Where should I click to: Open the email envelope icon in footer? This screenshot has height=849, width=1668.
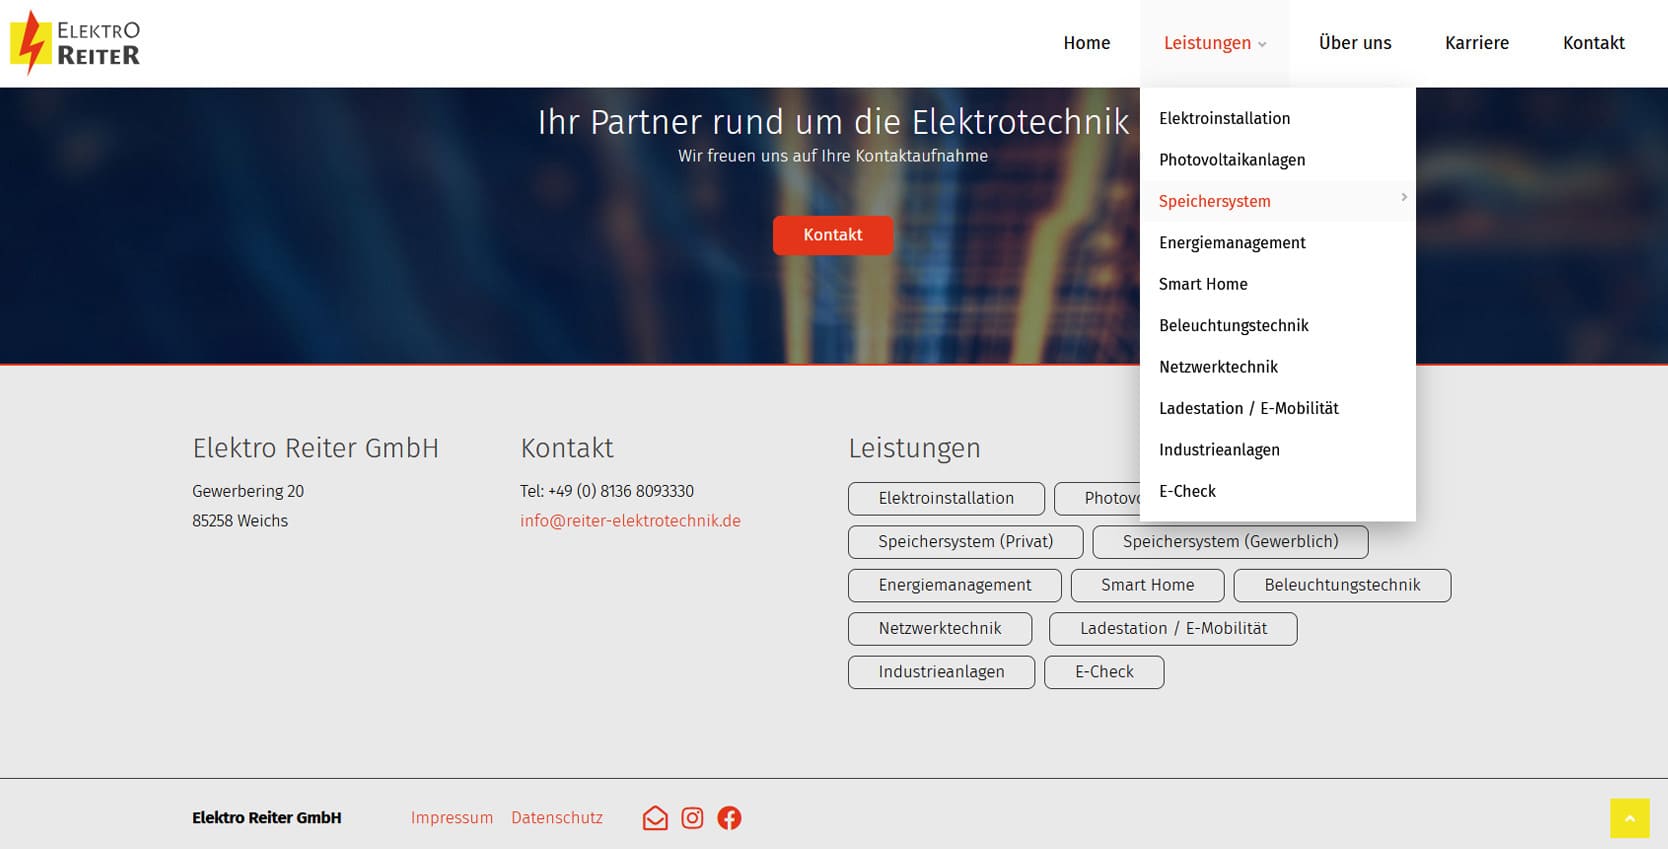(x=655, y=818)
